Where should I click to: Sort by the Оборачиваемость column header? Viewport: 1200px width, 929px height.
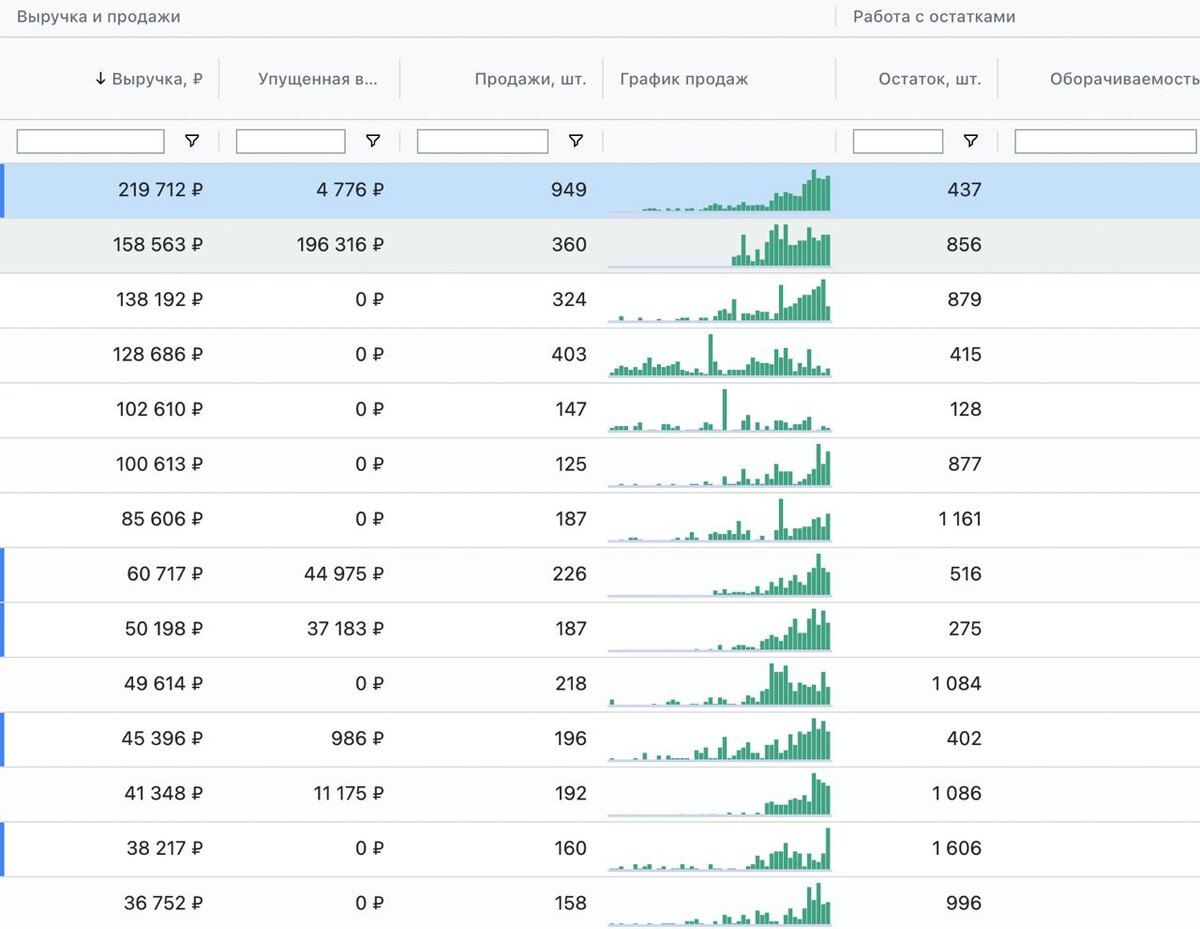(x=1124, y=79)
